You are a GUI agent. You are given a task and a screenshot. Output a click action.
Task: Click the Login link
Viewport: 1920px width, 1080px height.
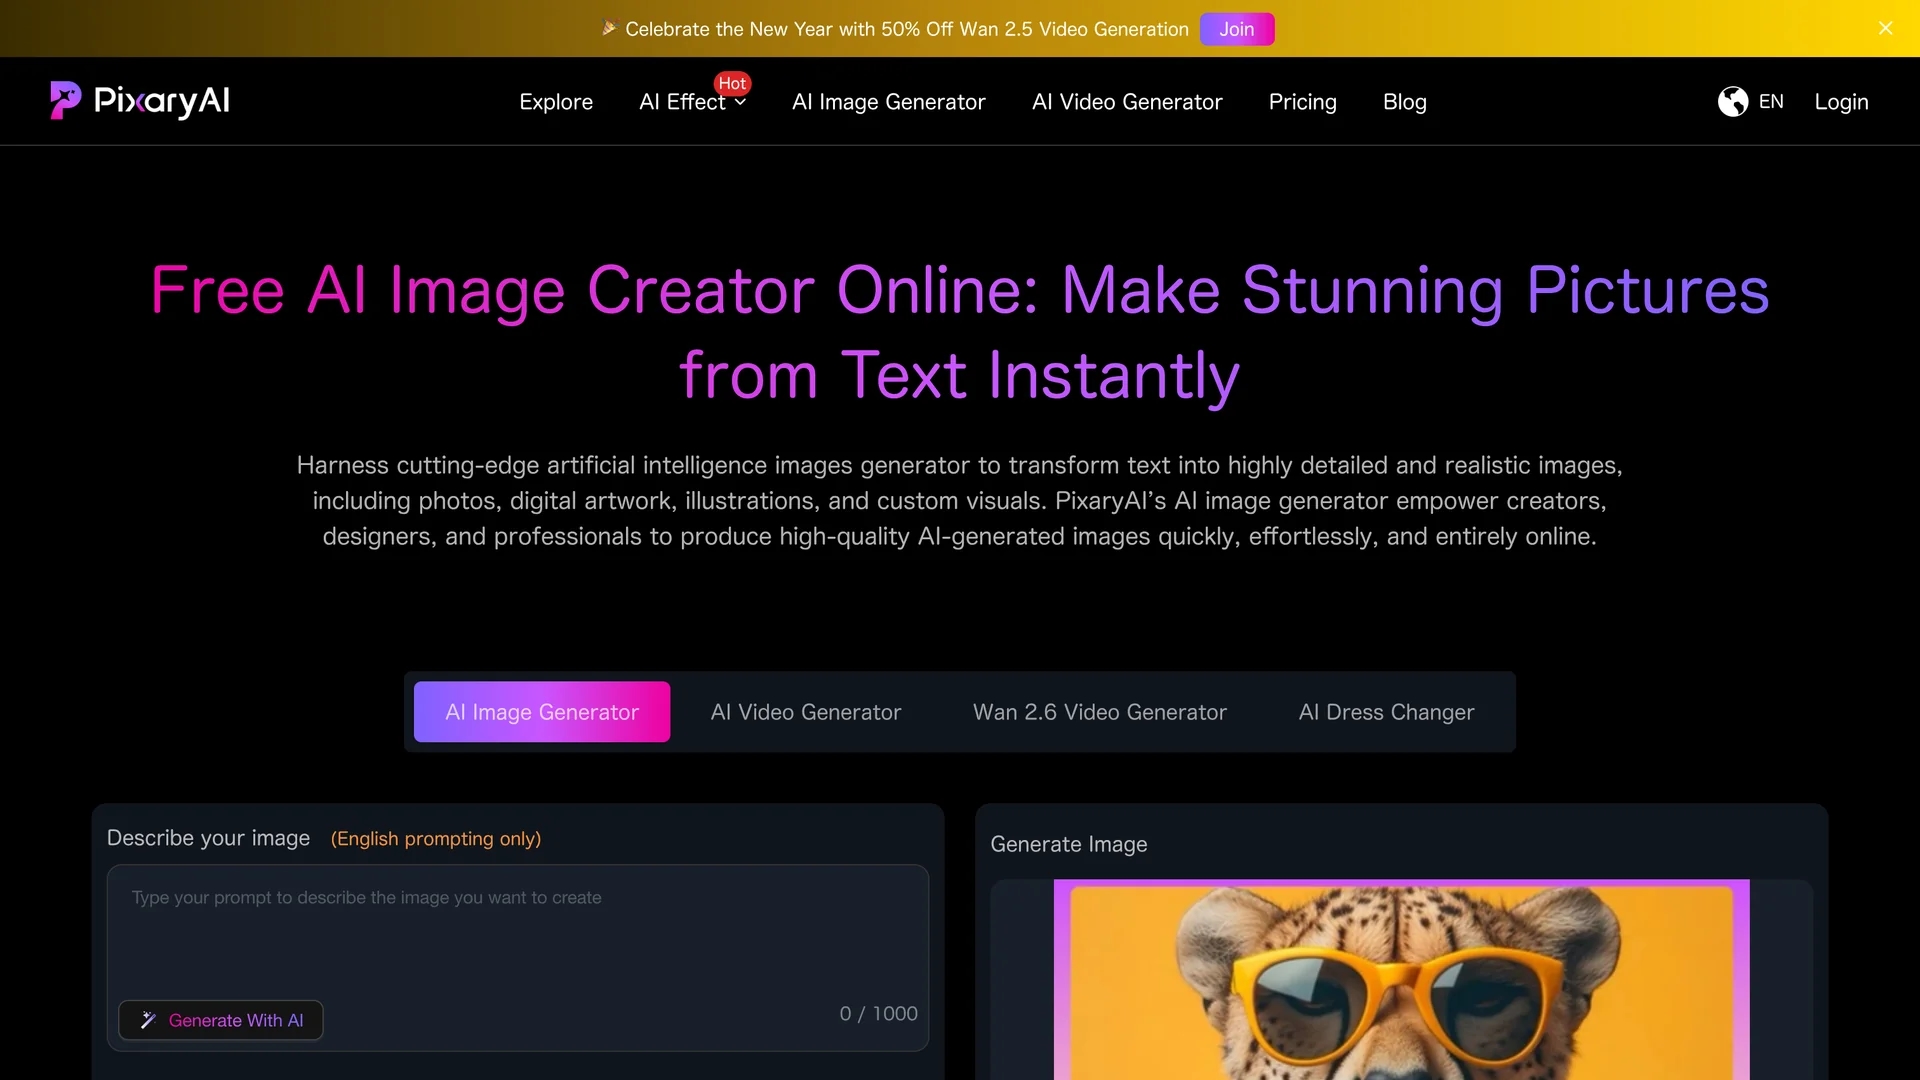(1841, 102)
